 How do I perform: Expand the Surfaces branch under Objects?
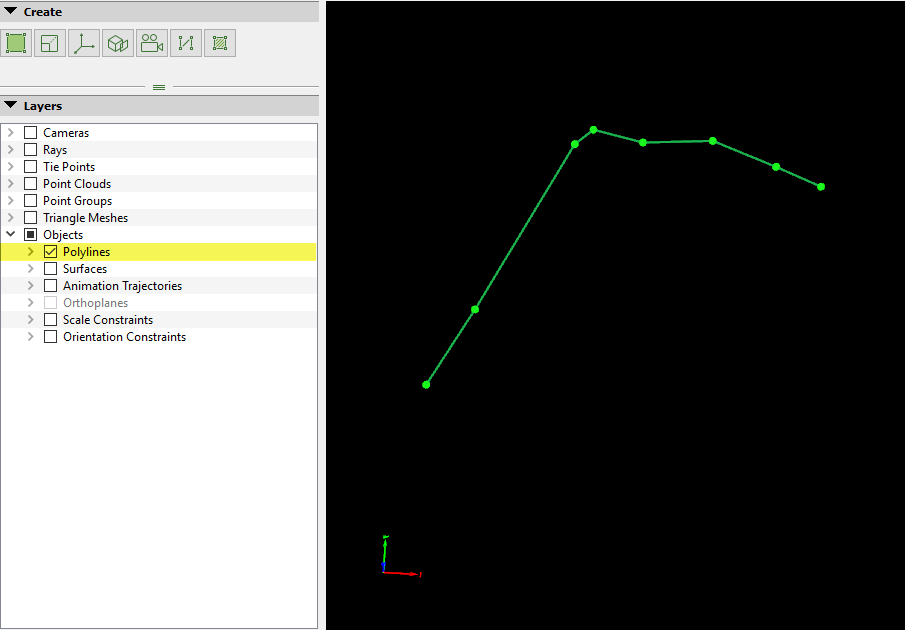tap(29, 268)
